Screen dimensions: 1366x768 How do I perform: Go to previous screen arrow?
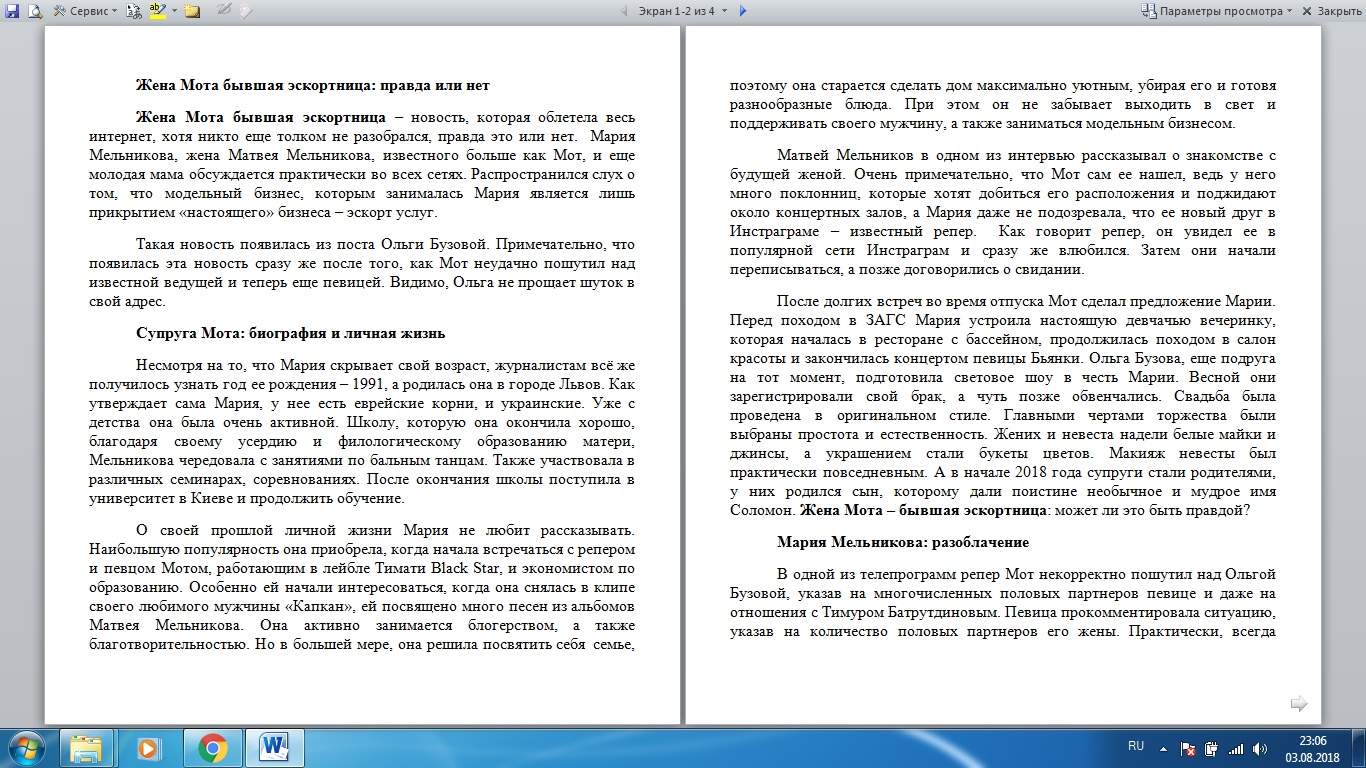(625, 11)
